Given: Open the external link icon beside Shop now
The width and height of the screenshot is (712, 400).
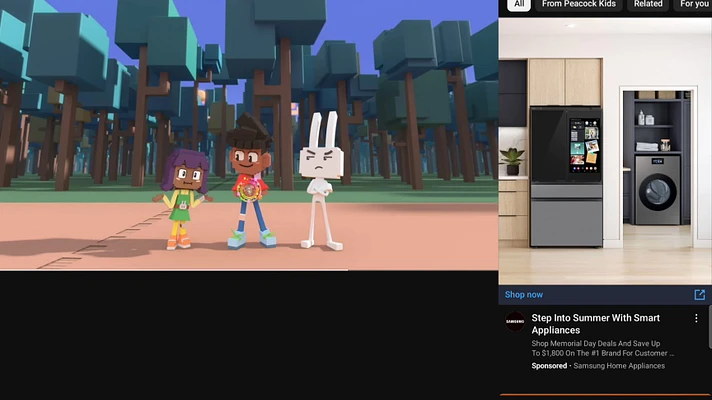Looking at the screenshot, I should click(x=699, y=295).
